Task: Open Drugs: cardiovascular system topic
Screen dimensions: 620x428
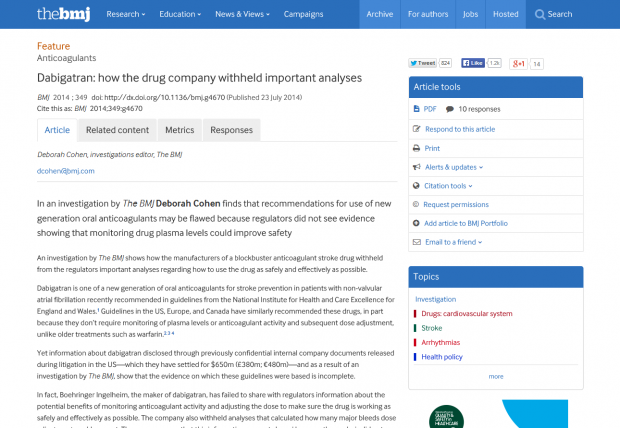Action: coord(467,314)
